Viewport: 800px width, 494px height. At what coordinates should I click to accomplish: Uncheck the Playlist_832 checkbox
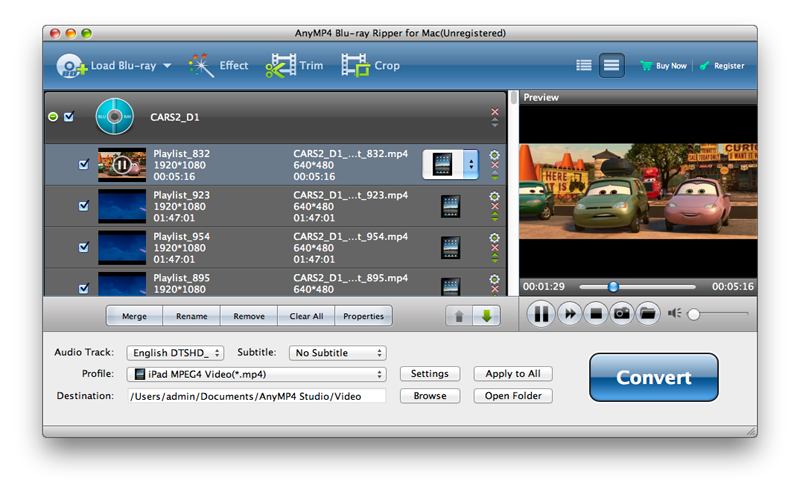pyautogui.click(x=84, y=165)
